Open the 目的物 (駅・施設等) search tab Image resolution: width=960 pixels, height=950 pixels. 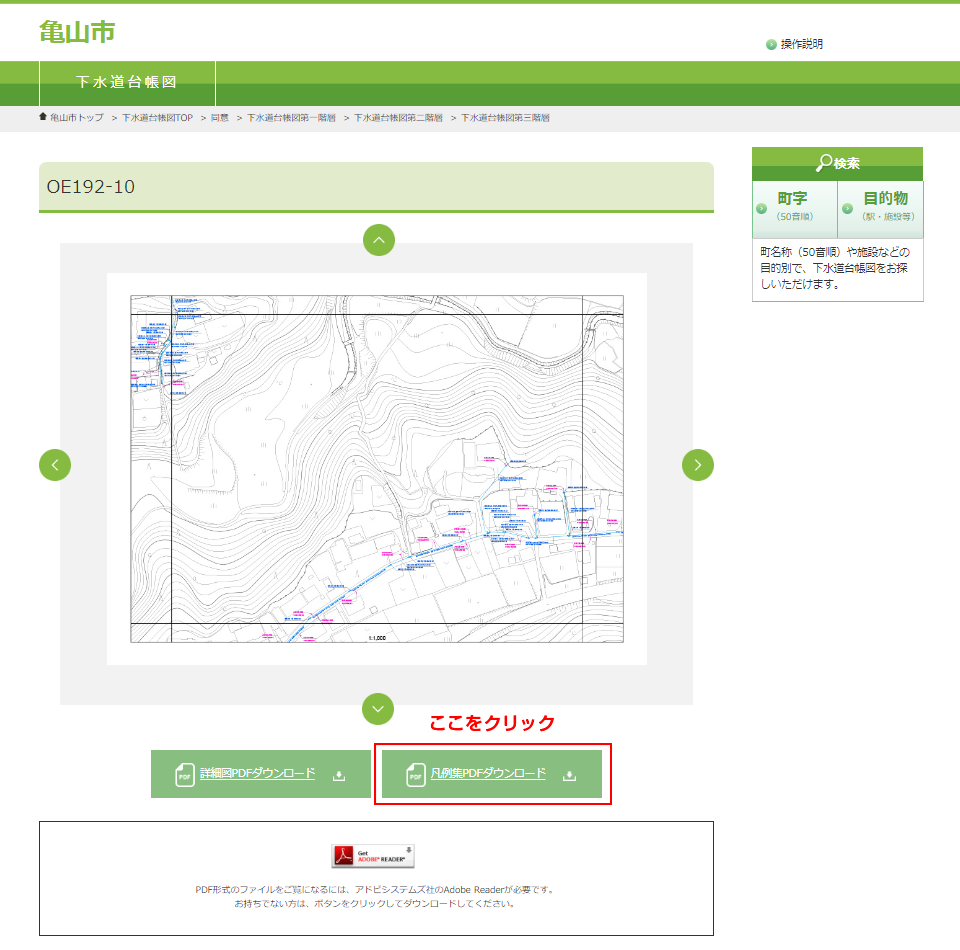click(881, 208)
